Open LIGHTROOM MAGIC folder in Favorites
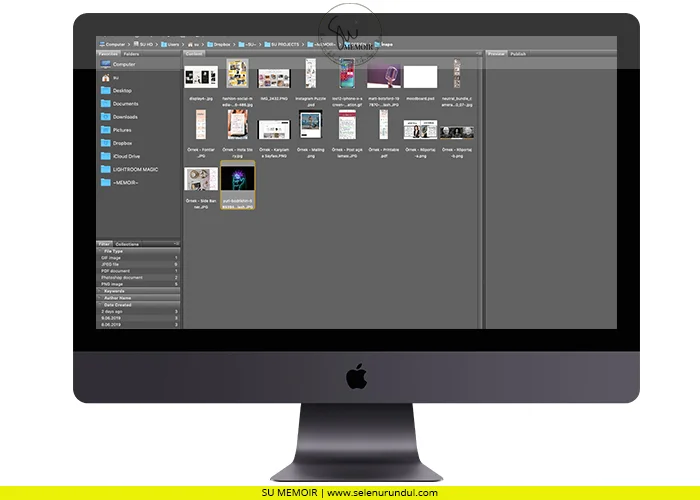 coord(106,170)
